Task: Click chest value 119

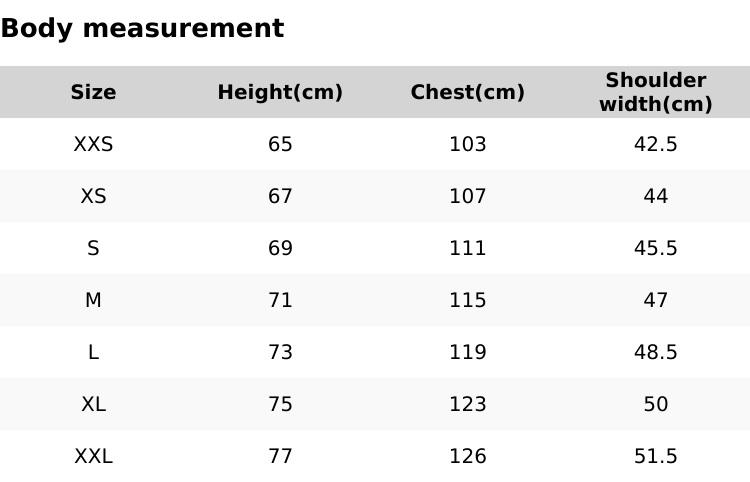Action: point(467,352)
